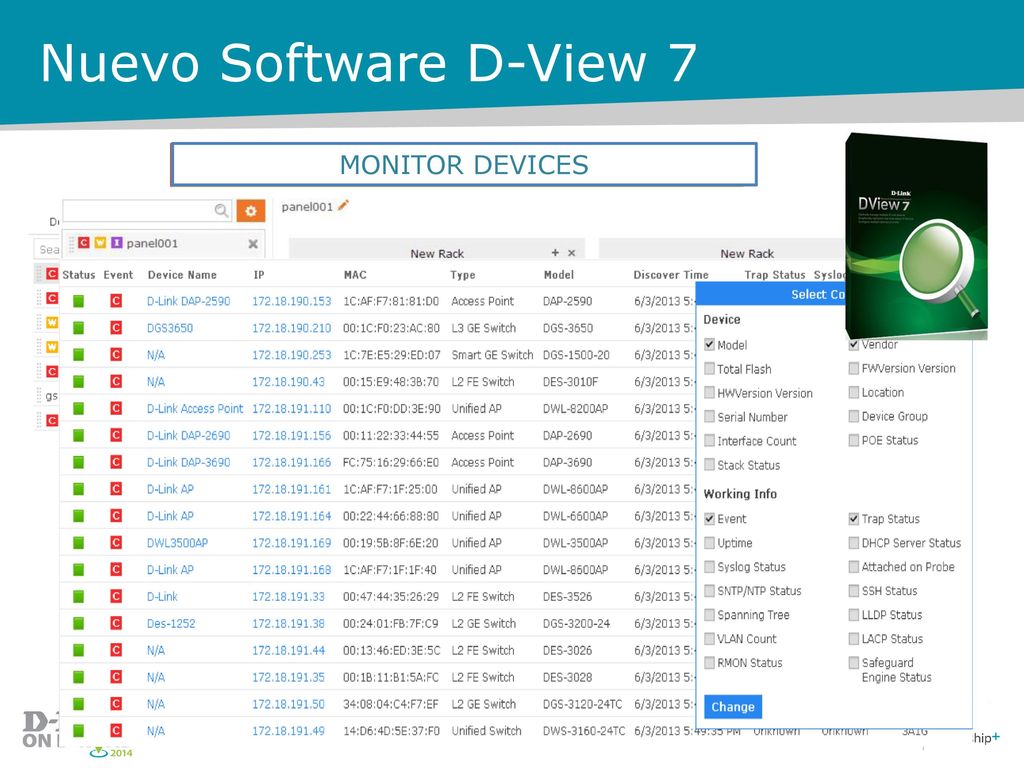Enable the Safeguard Engine Status checkbox

(x=854, y=663)
